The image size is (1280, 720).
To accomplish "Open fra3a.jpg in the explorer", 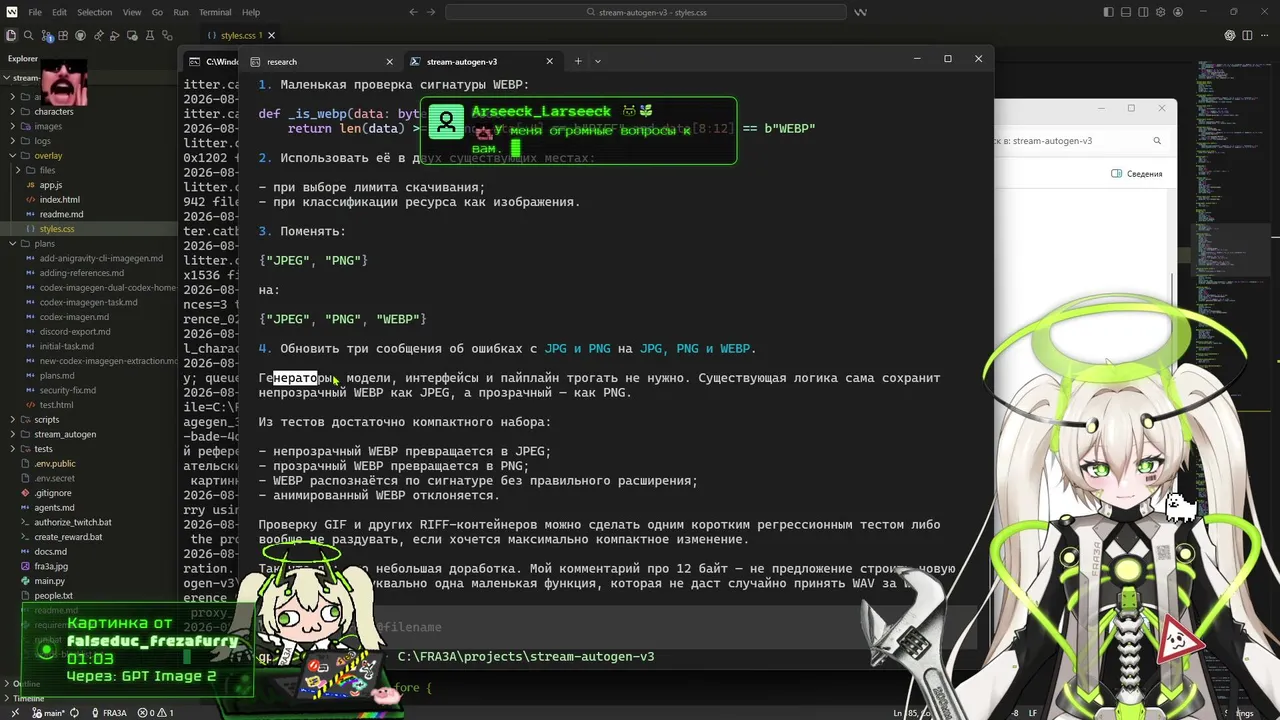I will pyautogui.click(x=51, y=566).
